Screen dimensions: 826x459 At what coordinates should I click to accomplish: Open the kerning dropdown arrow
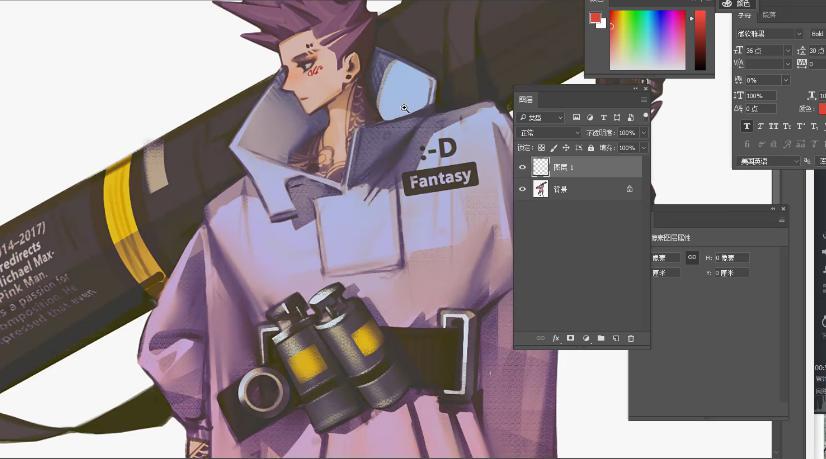(788, 64)
